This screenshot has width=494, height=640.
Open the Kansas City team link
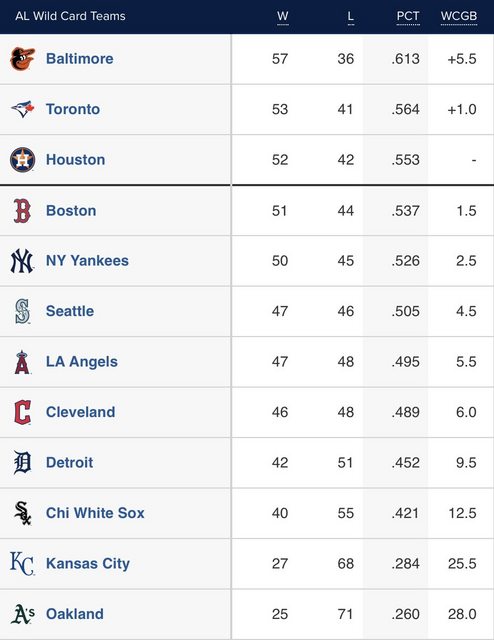coord(88,563)
